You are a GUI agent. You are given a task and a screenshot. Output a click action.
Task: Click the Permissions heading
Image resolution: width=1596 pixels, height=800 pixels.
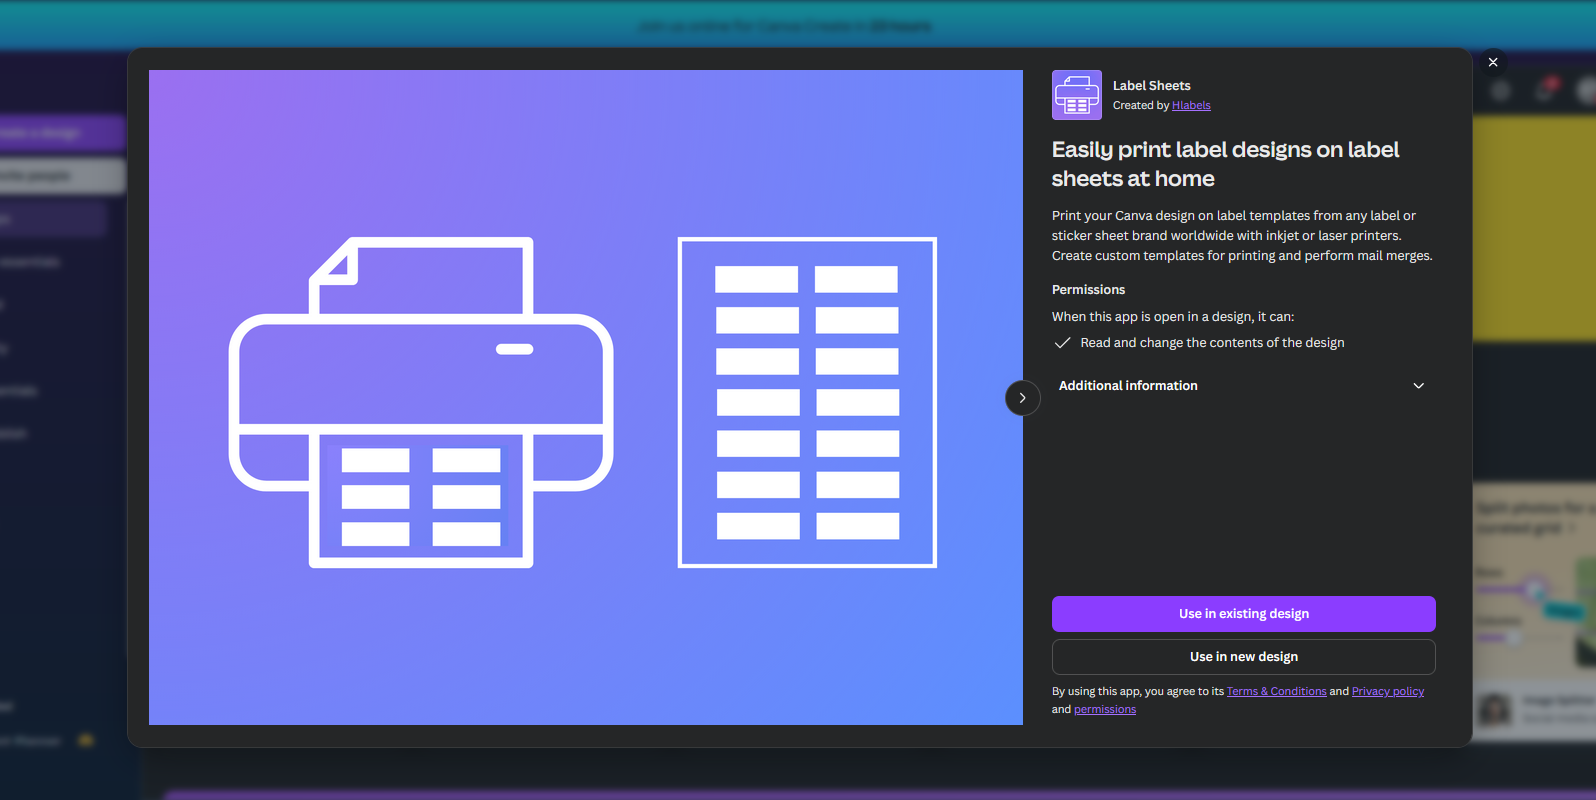click(1088, 290)
